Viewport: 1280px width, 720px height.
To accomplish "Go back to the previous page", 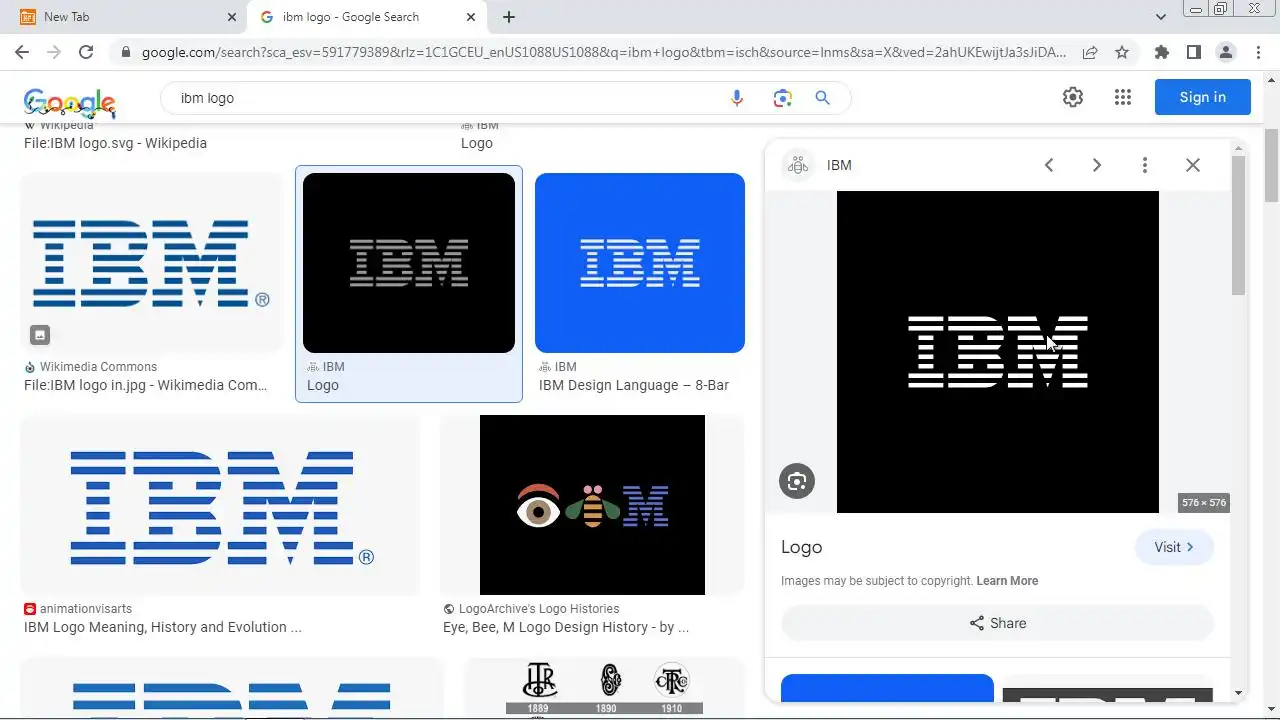I will tap(22, 52).
